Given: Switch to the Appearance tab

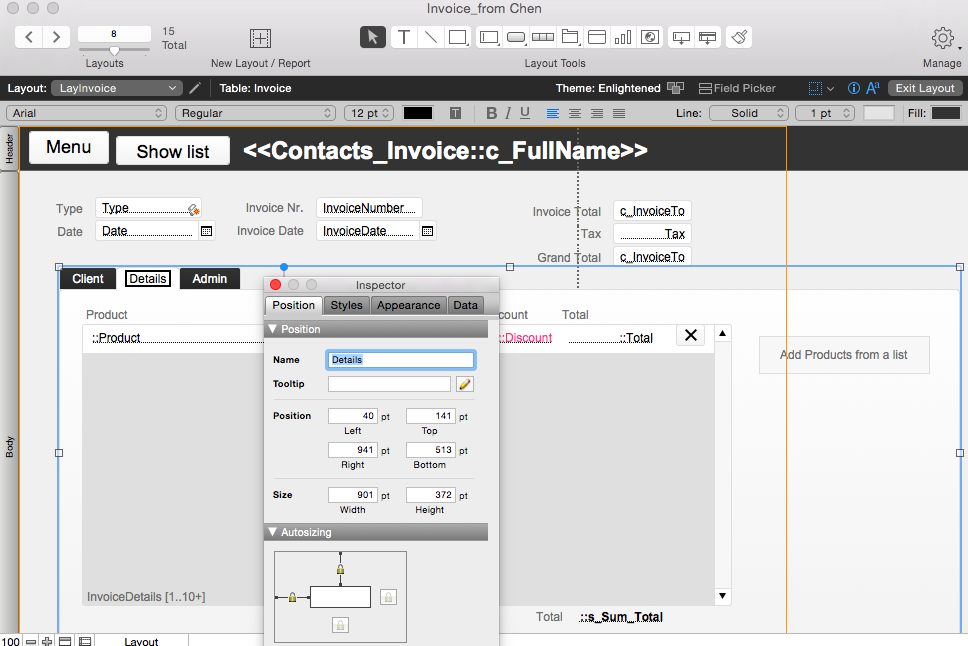Looking at the screenshot, I should [408, 305].
